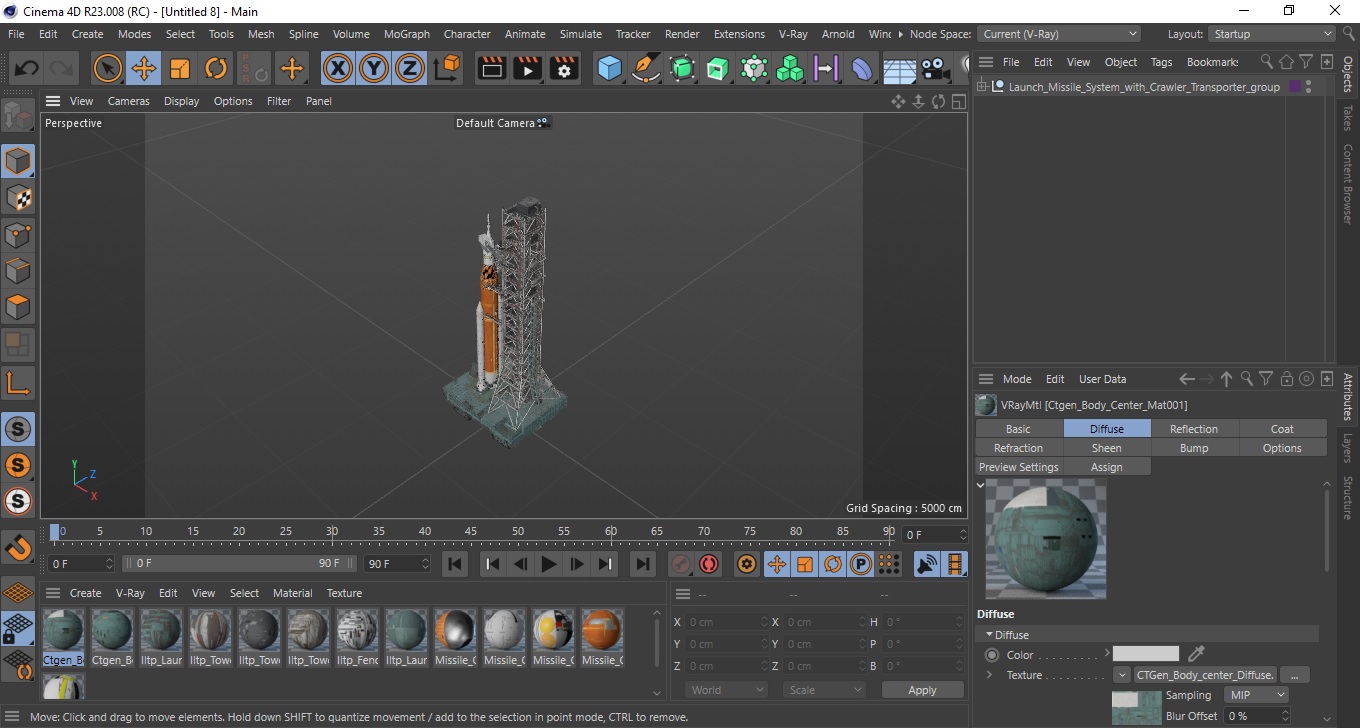The image size is (1360, 728).
Task: Go to end of animation
Action: (643, 564)
